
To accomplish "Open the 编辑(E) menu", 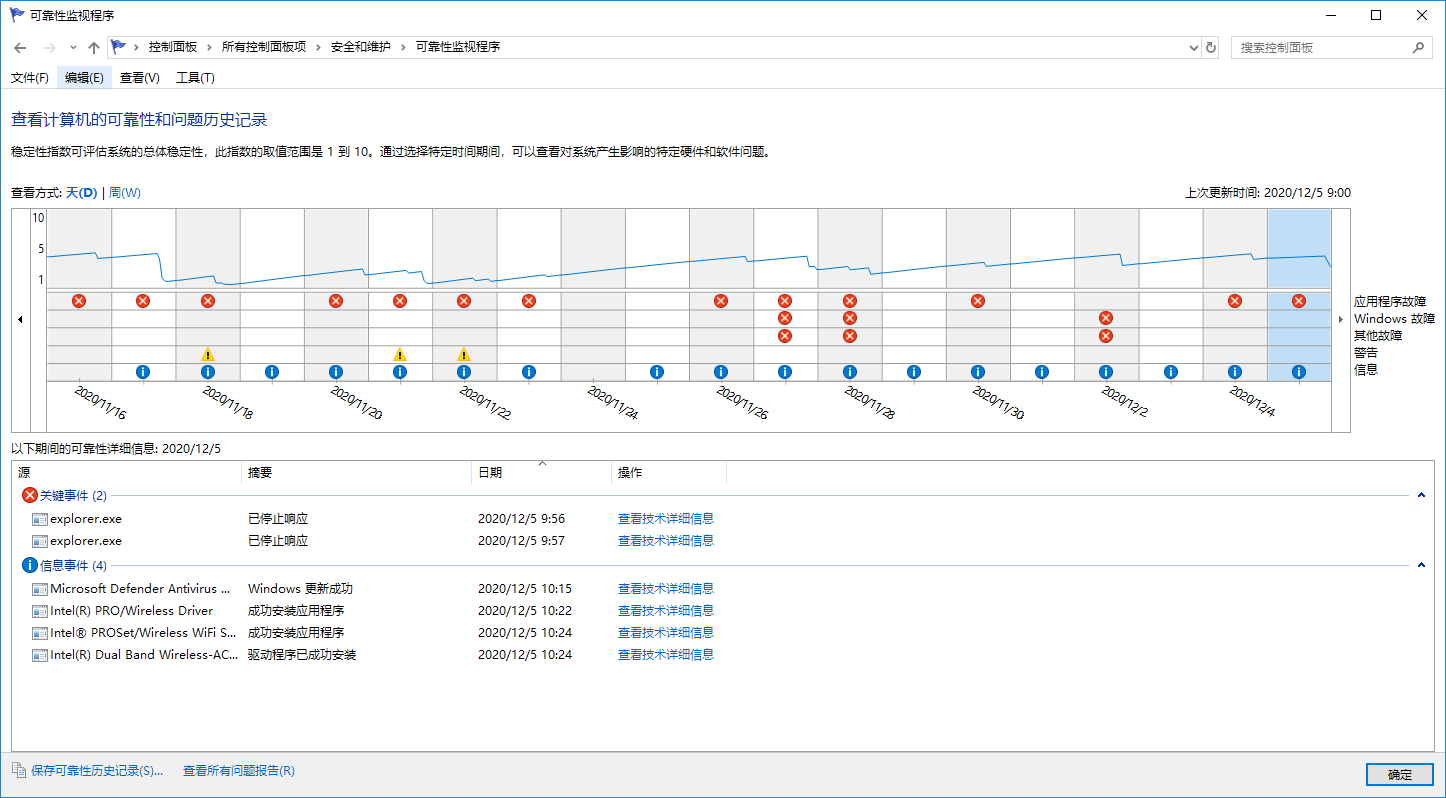I will click(x=84, y=78).
